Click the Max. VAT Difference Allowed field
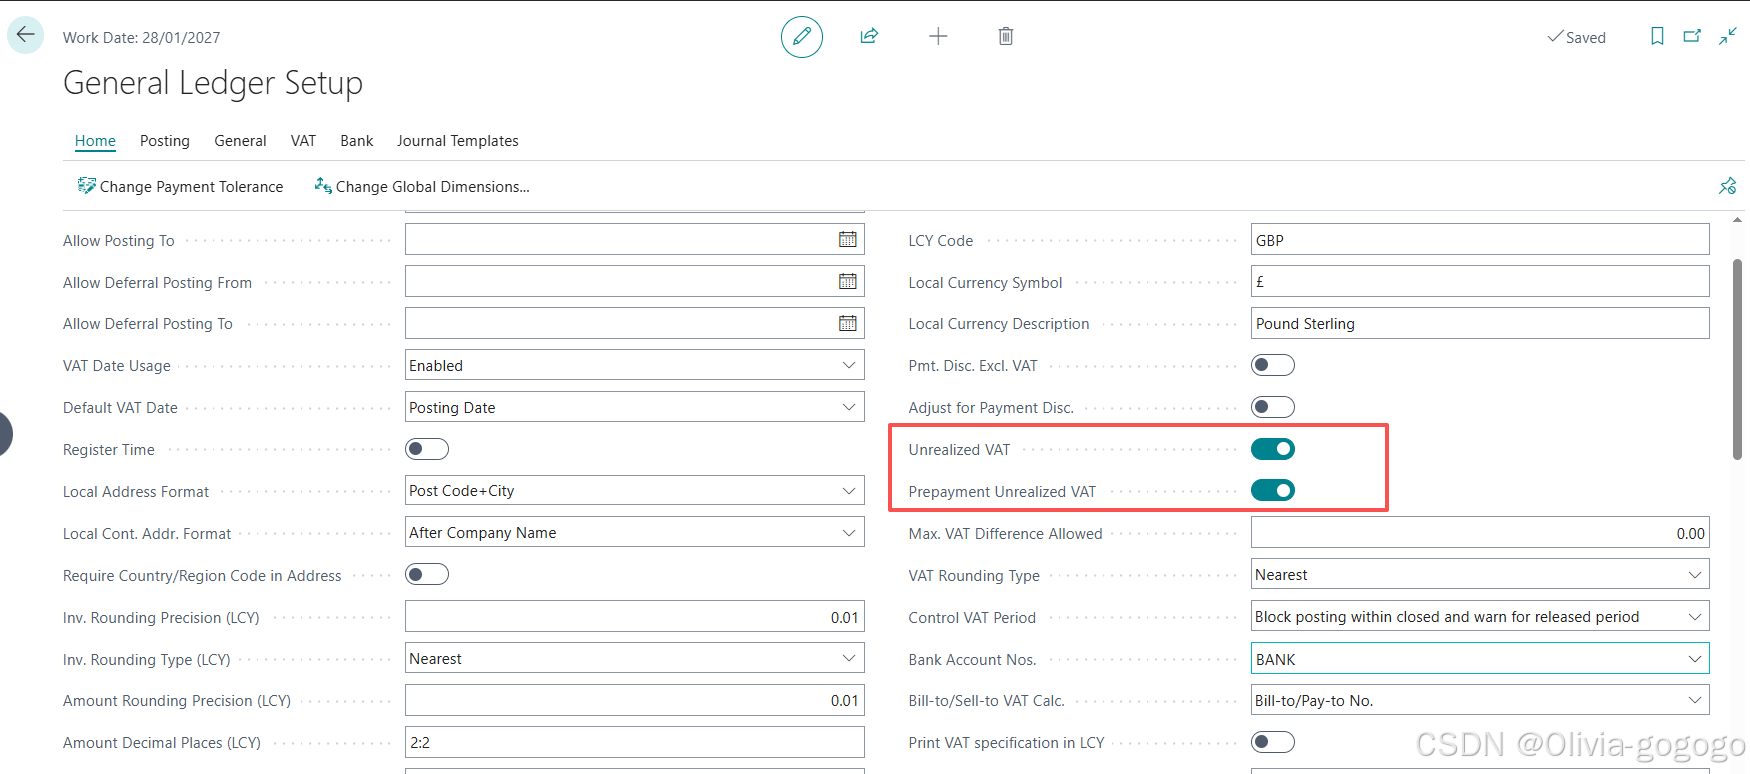The height and width of the screenshot is (774, 1750). (1480, 533)
